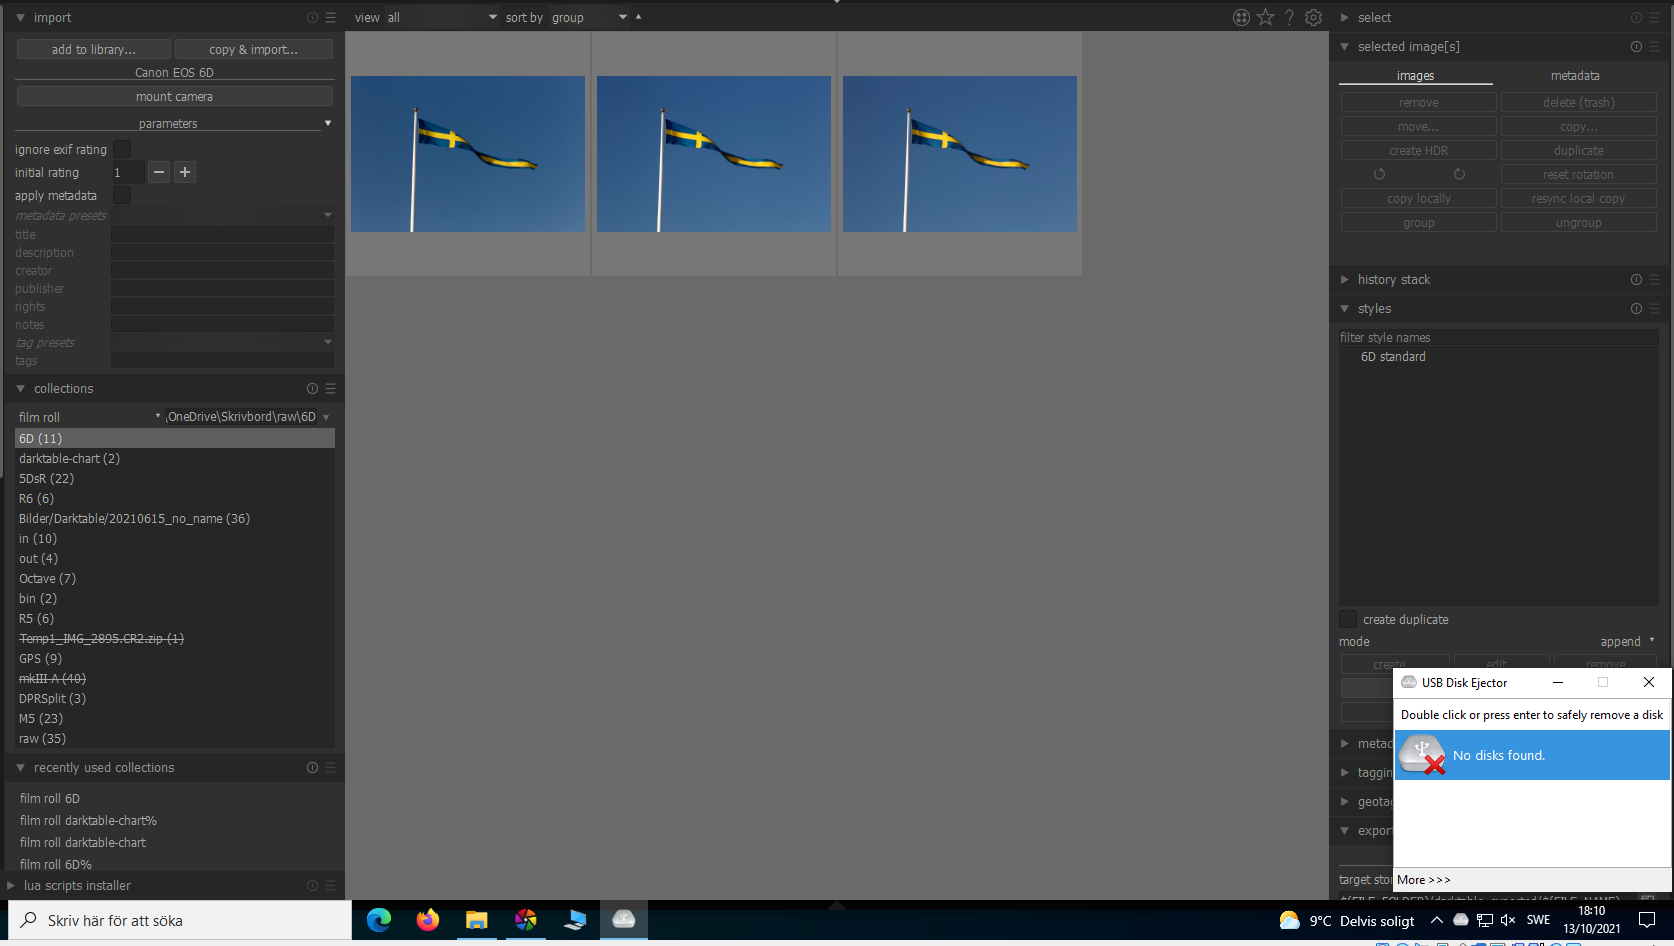
Task: Collapse the import module
Action: pos(20,18)
